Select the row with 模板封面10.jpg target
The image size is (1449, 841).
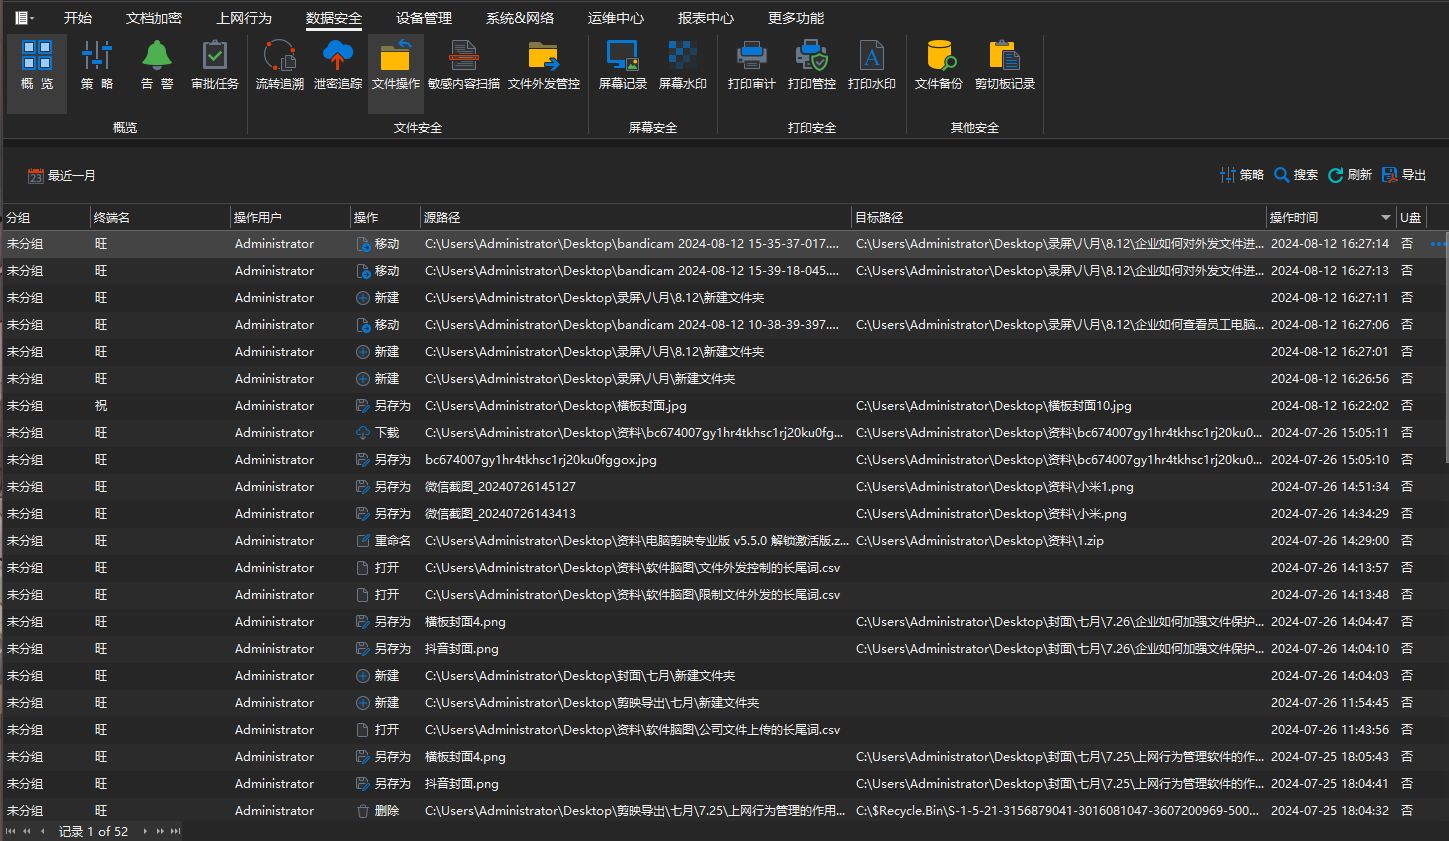tap(723, 406)
